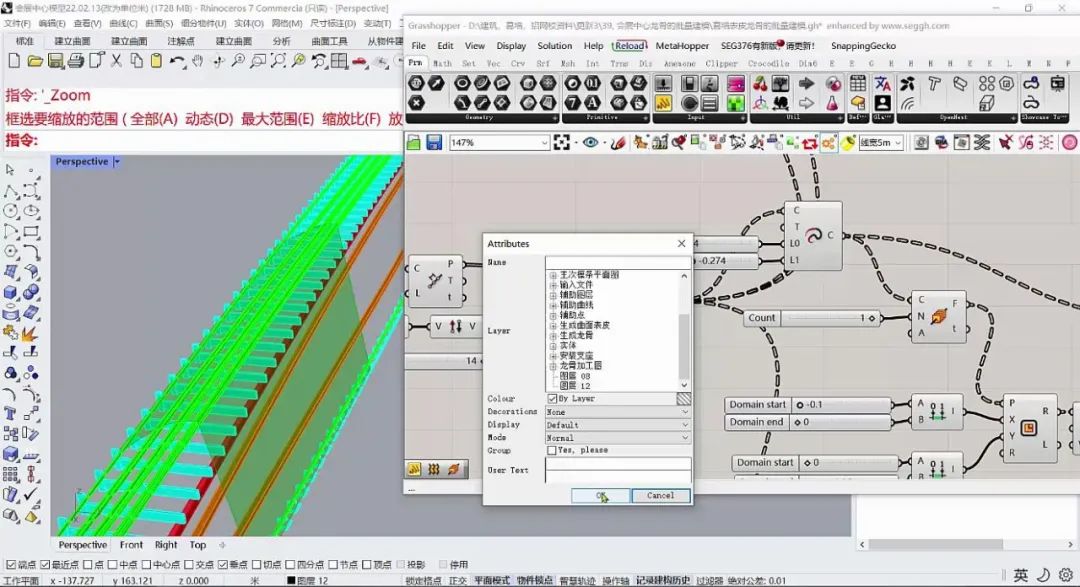Paste using the clipboard icon in Rhino
The image size is (1080, 587).
coord(156,61)
